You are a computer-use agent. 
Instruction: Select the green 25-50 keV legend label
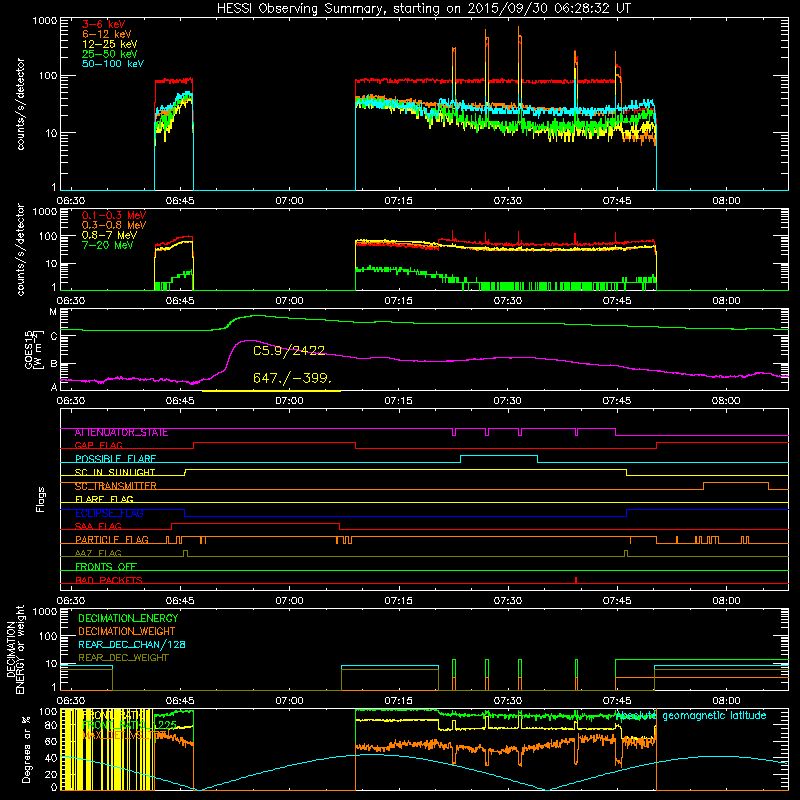point(109,54)
